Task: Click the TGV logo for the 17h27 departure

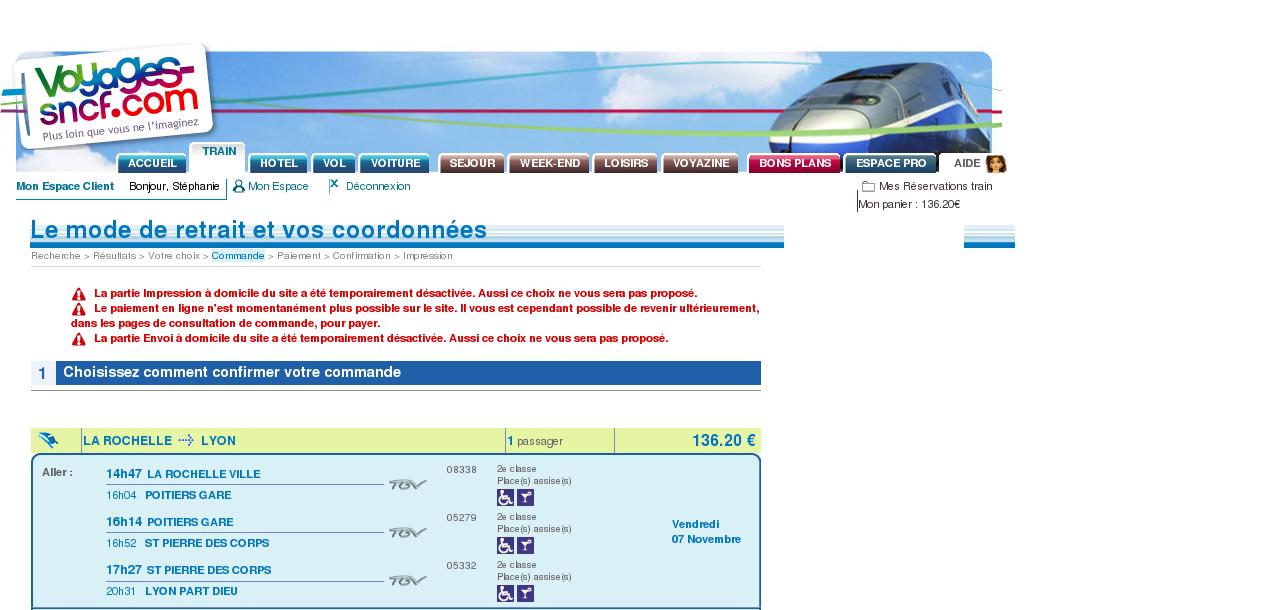Action: (408, 580)
